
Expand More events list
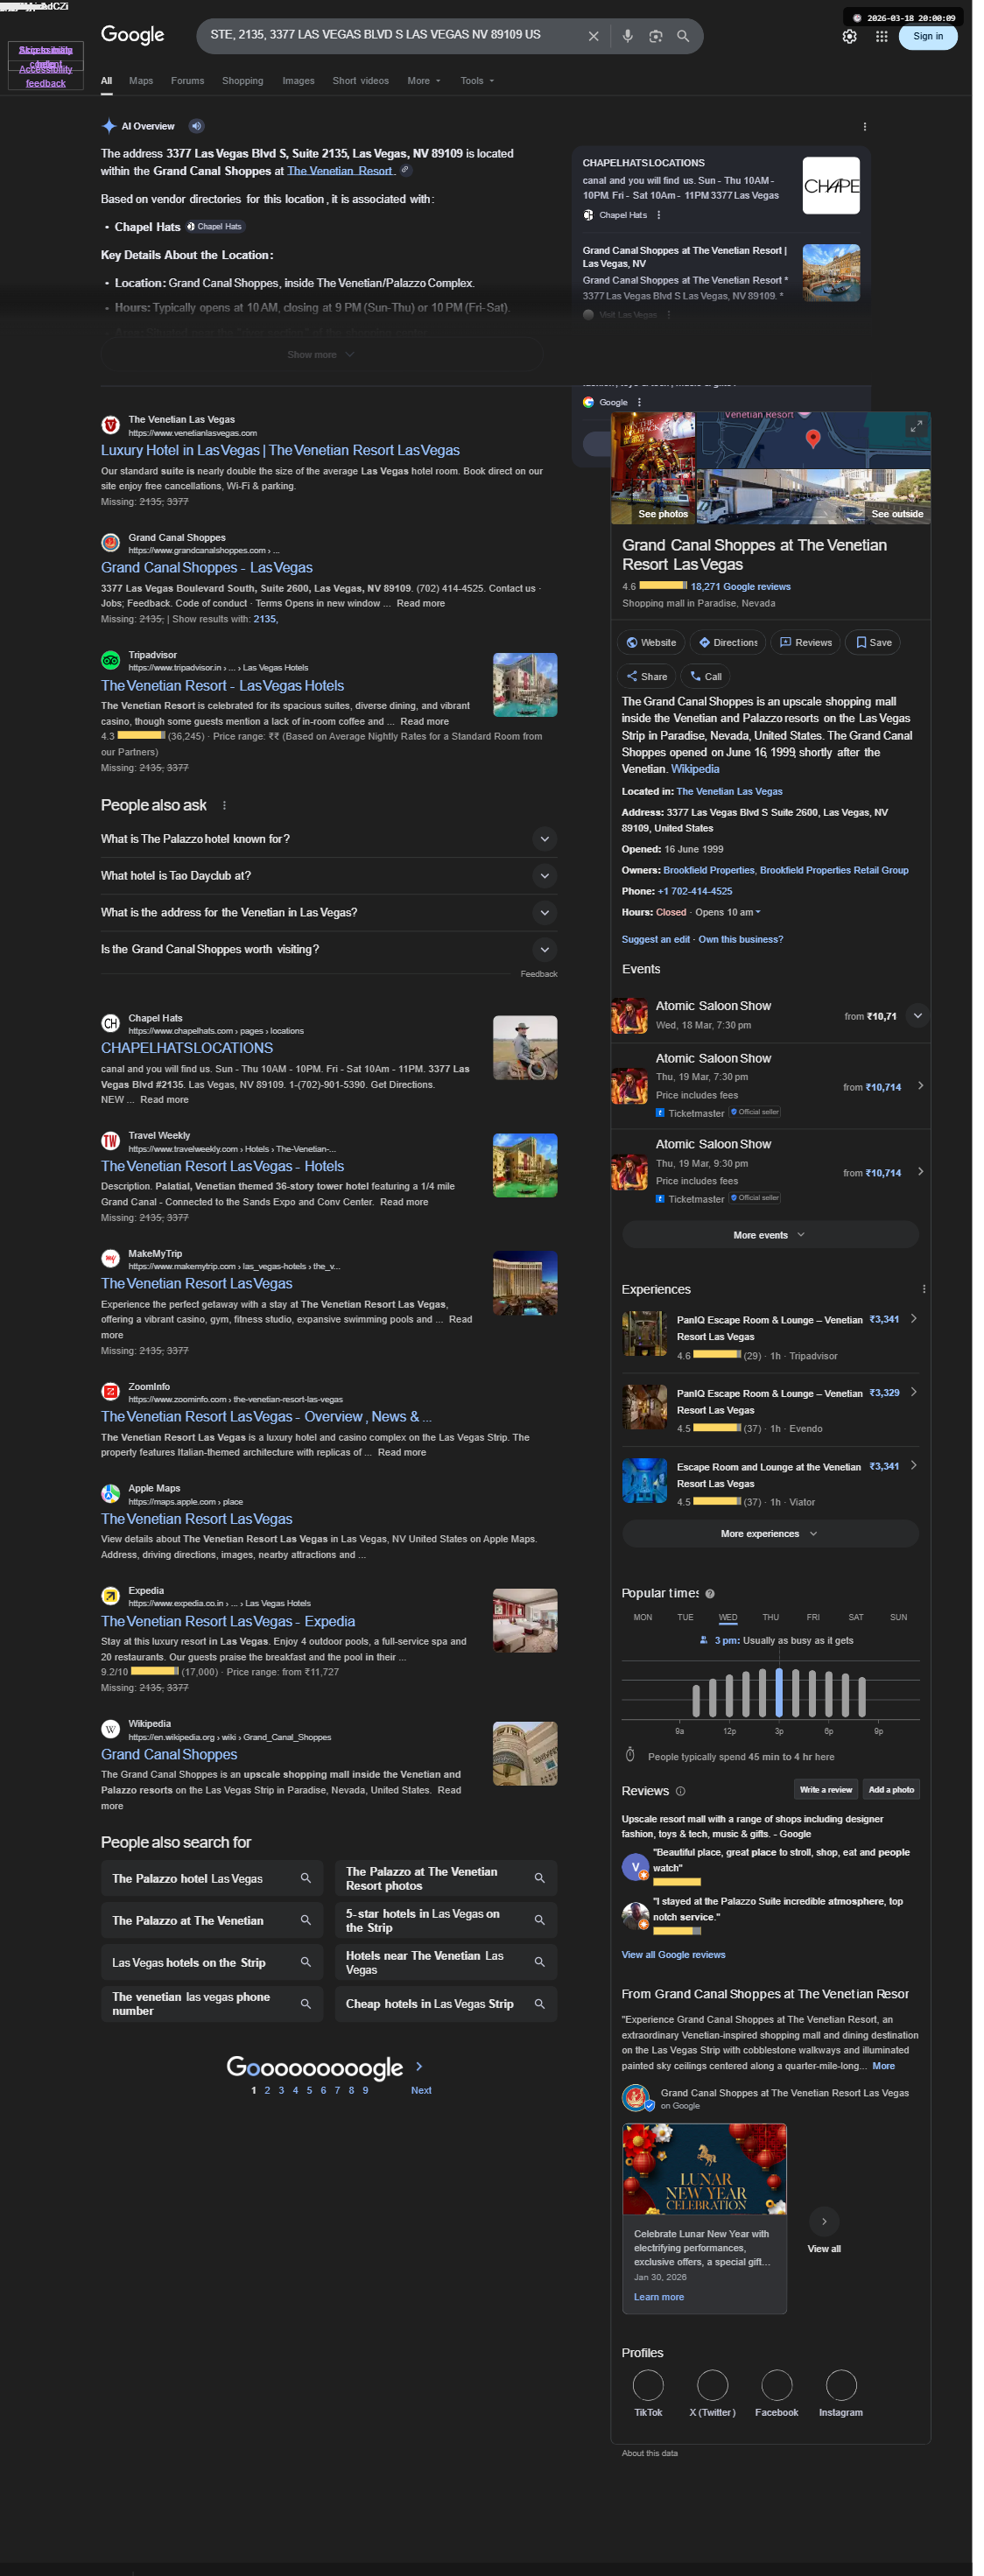tap(769, 1235)
